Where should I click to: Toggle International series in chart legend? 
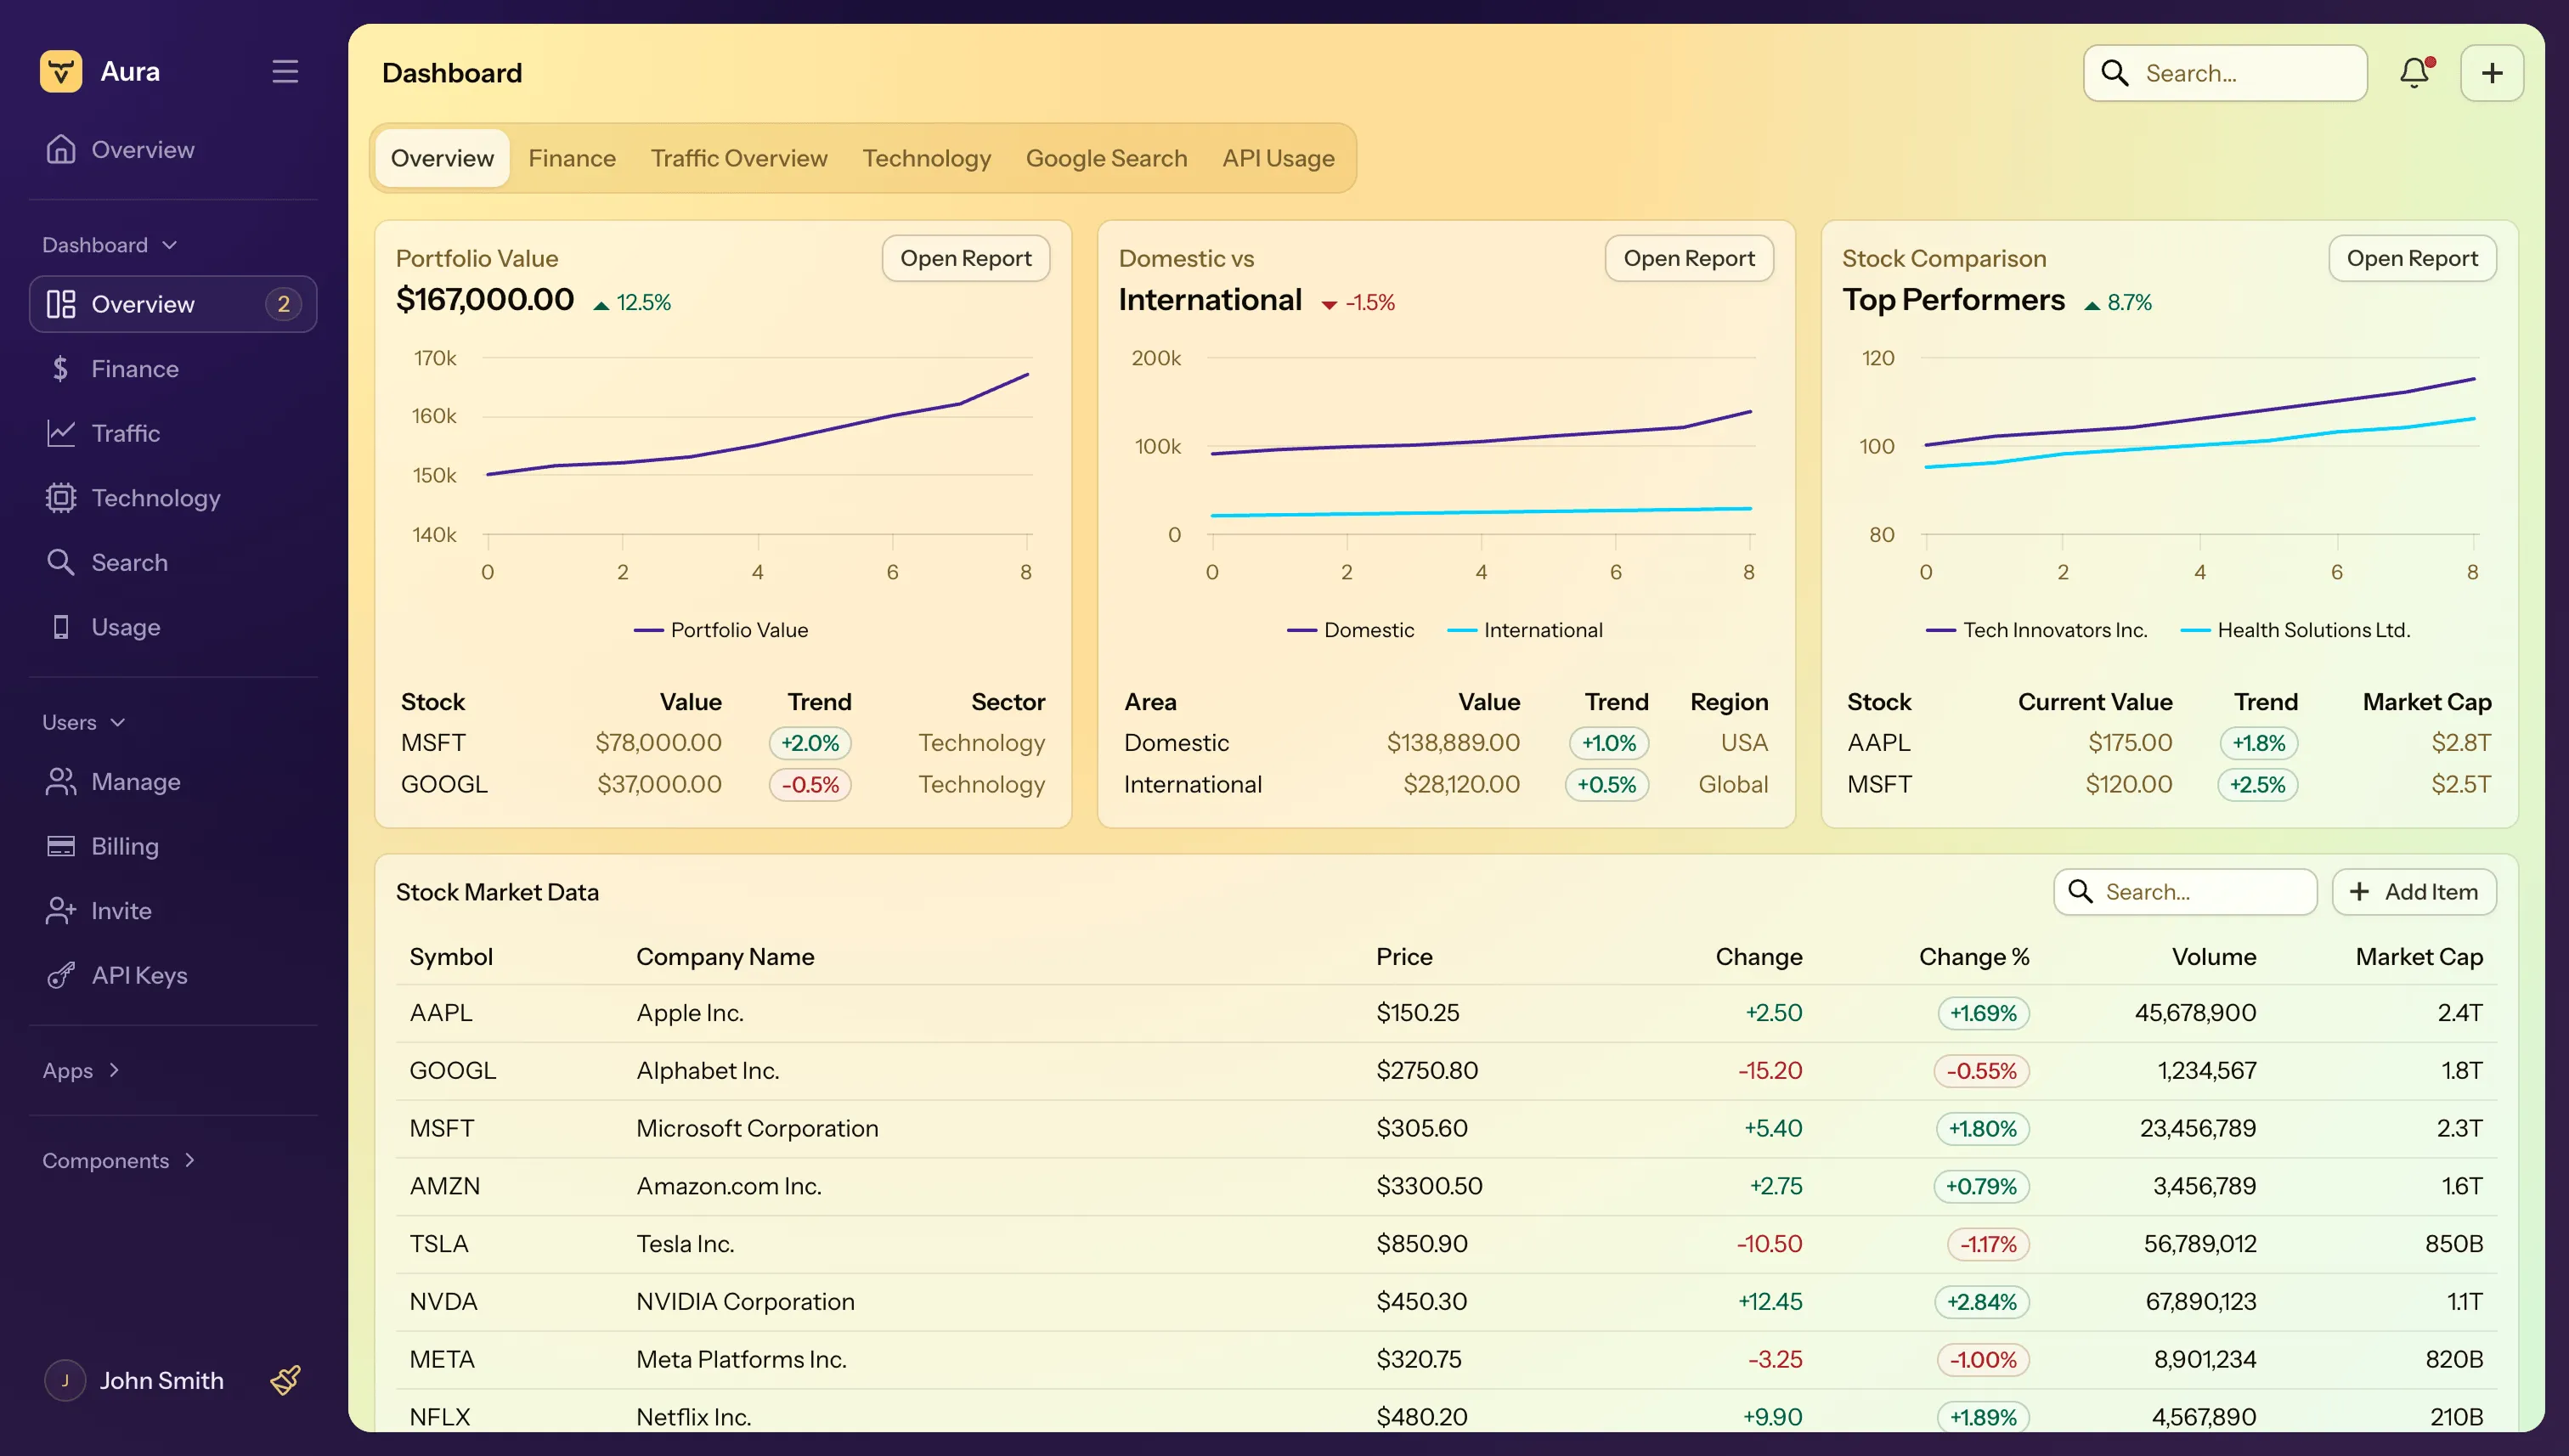pos(1526,630)
